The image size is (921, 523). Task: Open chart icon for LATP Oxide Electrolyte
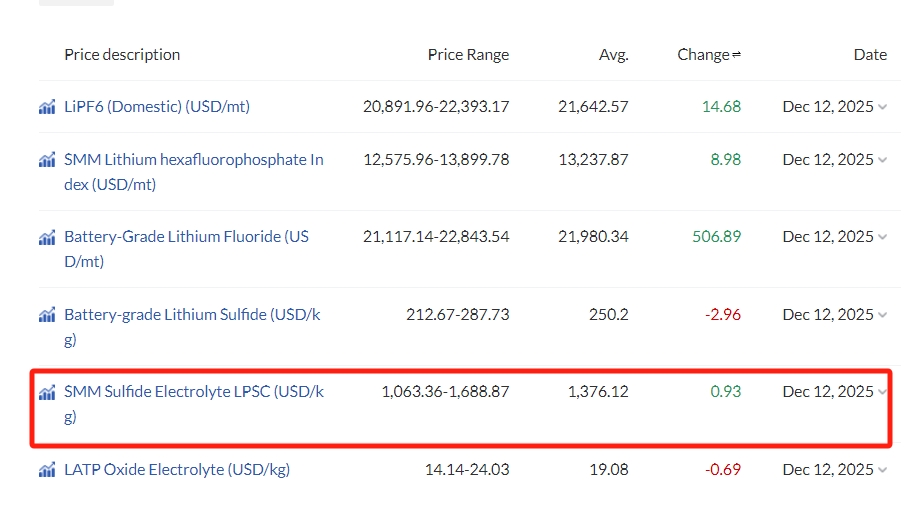[x=47, y=470]
